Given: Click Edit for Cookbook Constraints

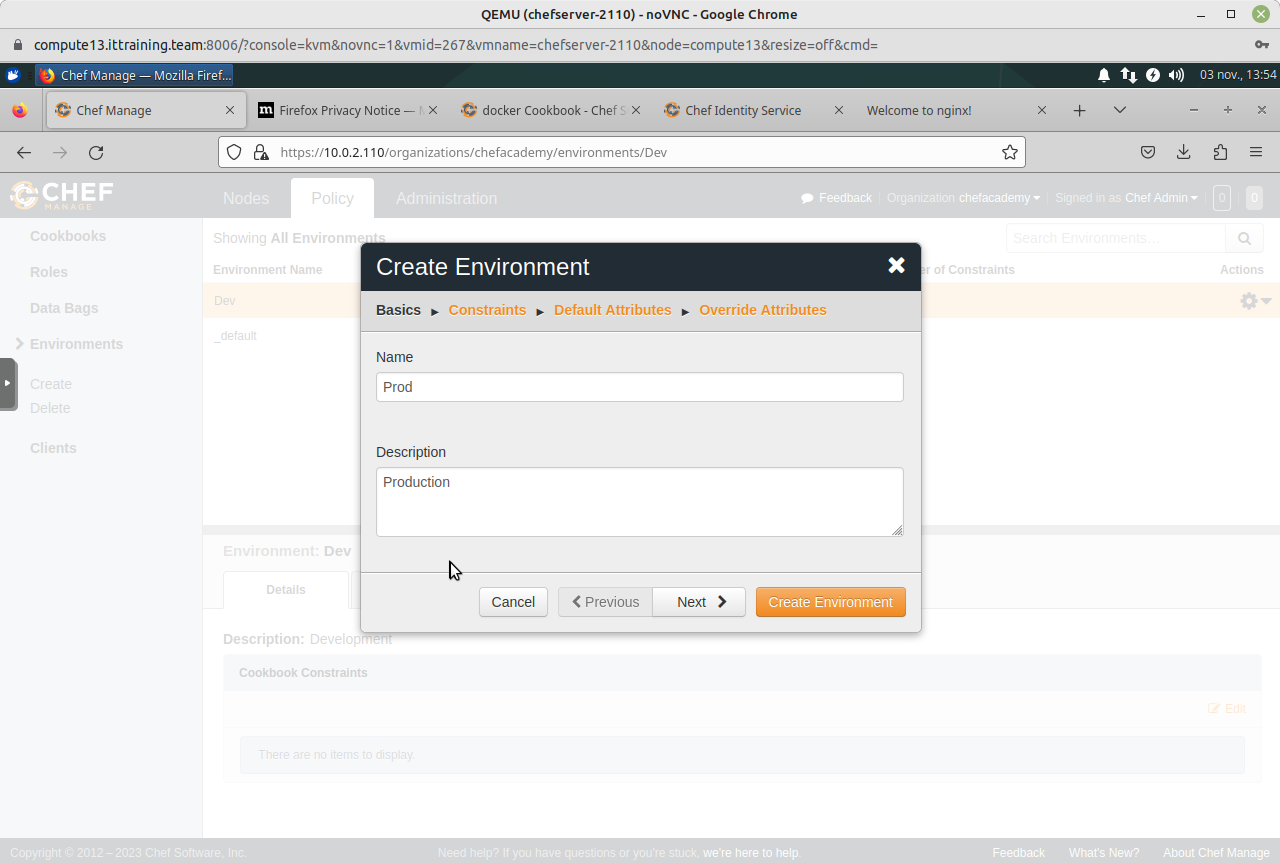Looking at the screenshot, I should (1227, 709).
